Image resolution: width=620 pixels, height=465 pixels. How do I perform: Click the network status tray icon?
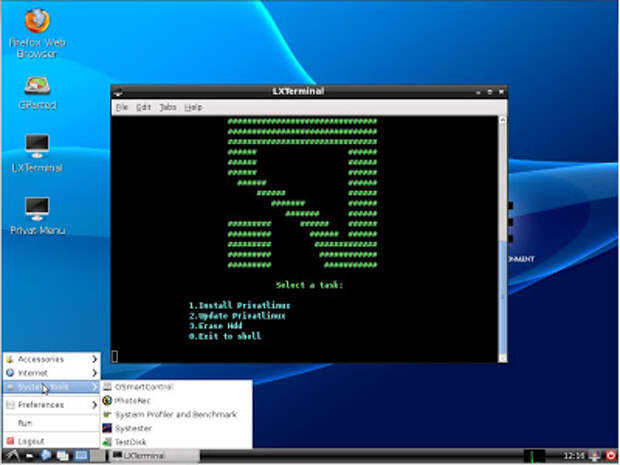[595, 456]
